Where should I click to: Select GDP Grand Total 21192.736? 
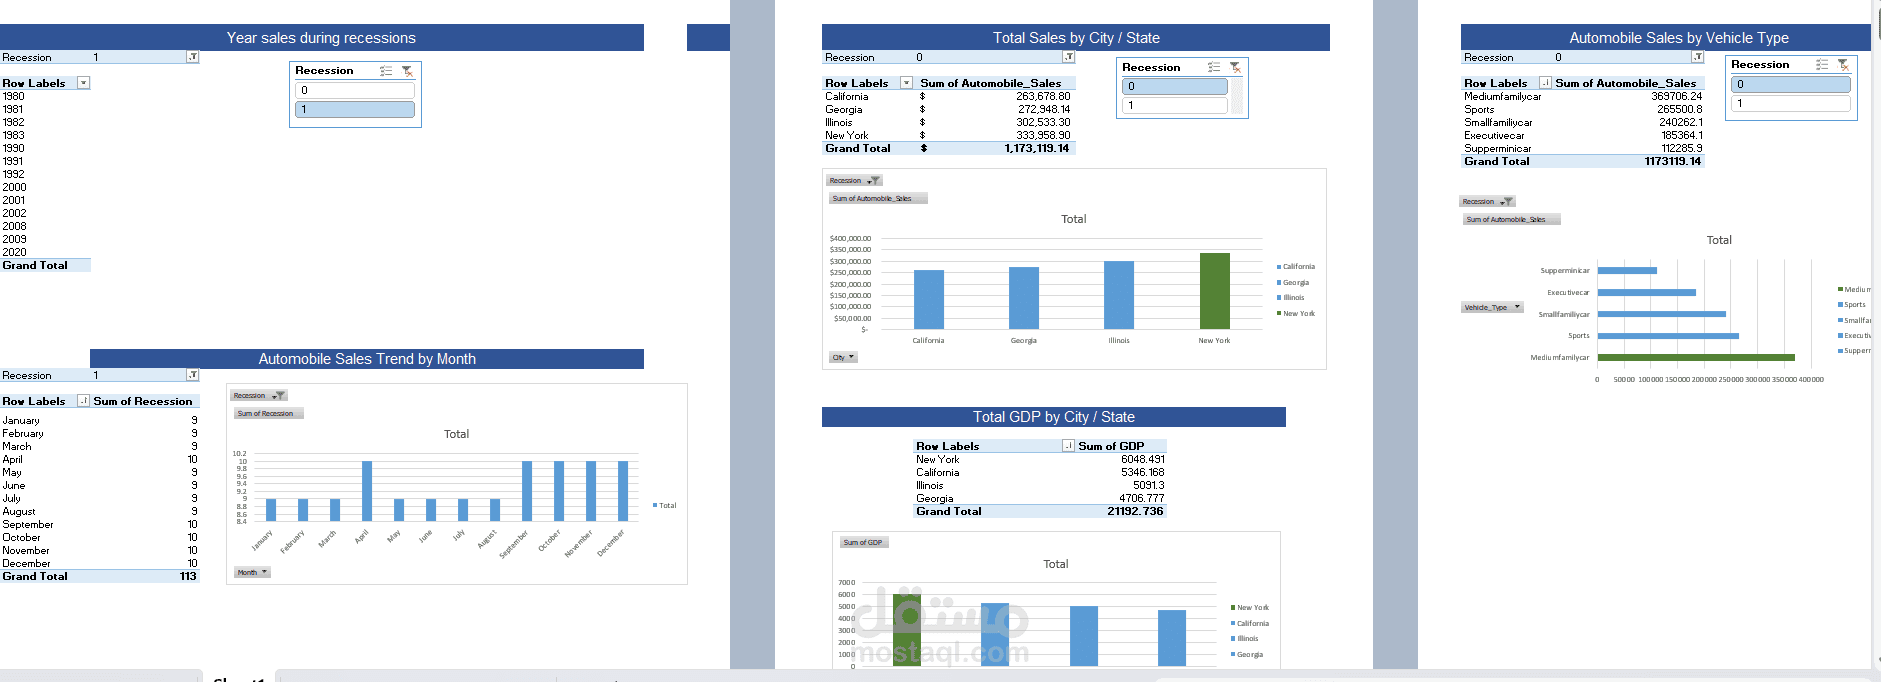pyautogui.click(x=1135, y=511)
